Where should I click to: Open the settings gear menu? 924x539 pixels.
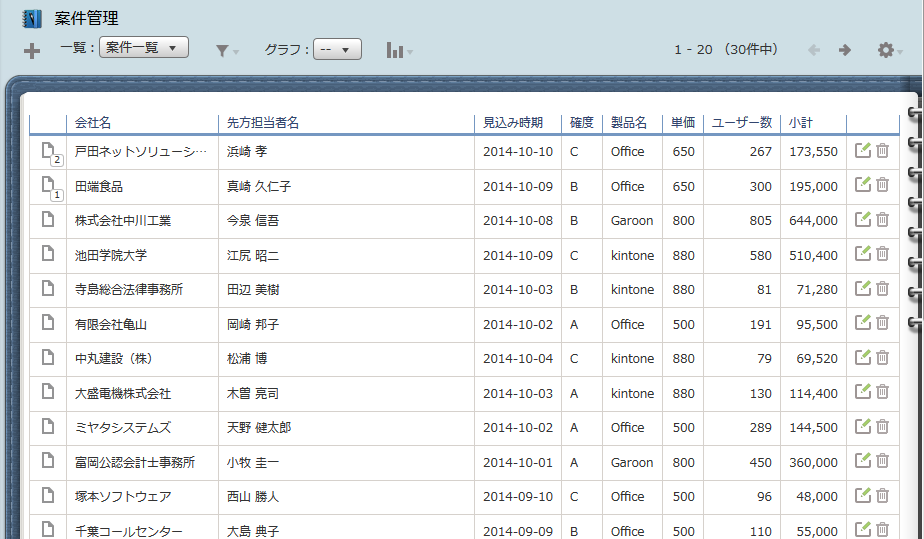click(x=889, y=50)
